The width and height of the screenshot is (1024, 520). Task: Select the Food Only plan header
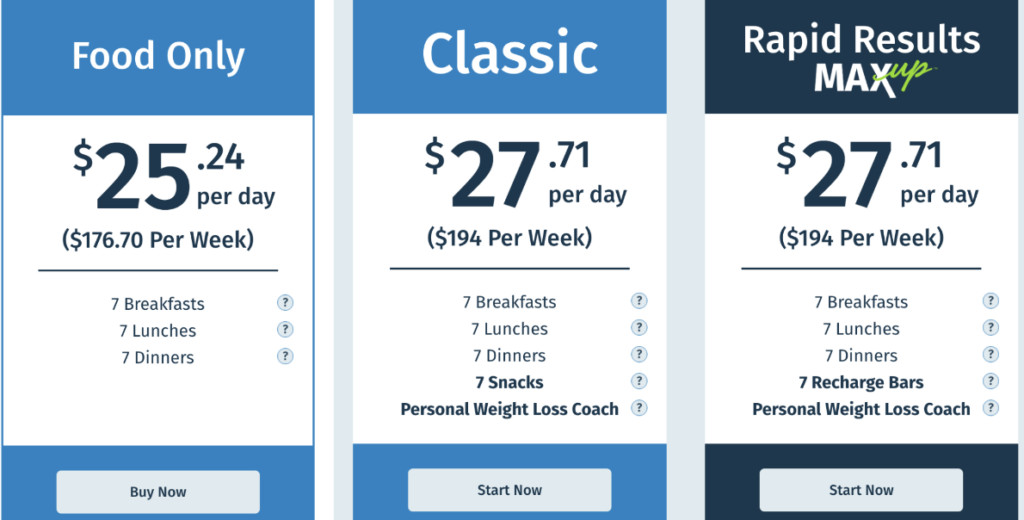point(158,57)
